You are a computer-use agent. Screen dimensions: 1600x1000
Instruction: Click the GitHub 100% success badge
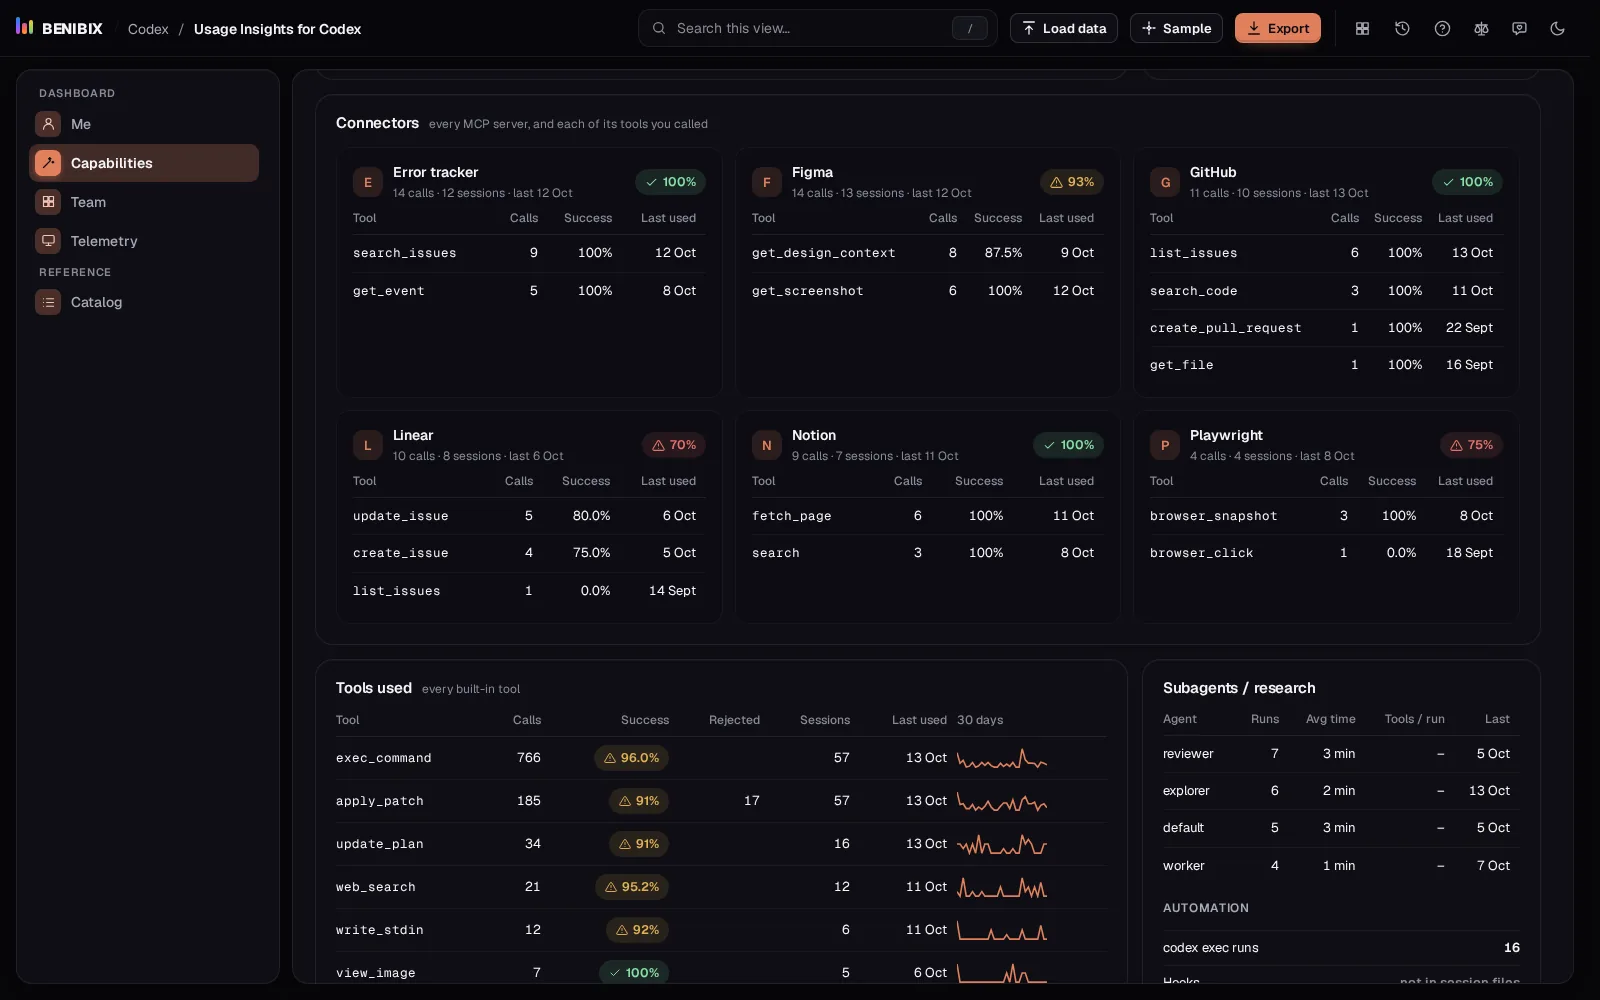click(1467, 182)
